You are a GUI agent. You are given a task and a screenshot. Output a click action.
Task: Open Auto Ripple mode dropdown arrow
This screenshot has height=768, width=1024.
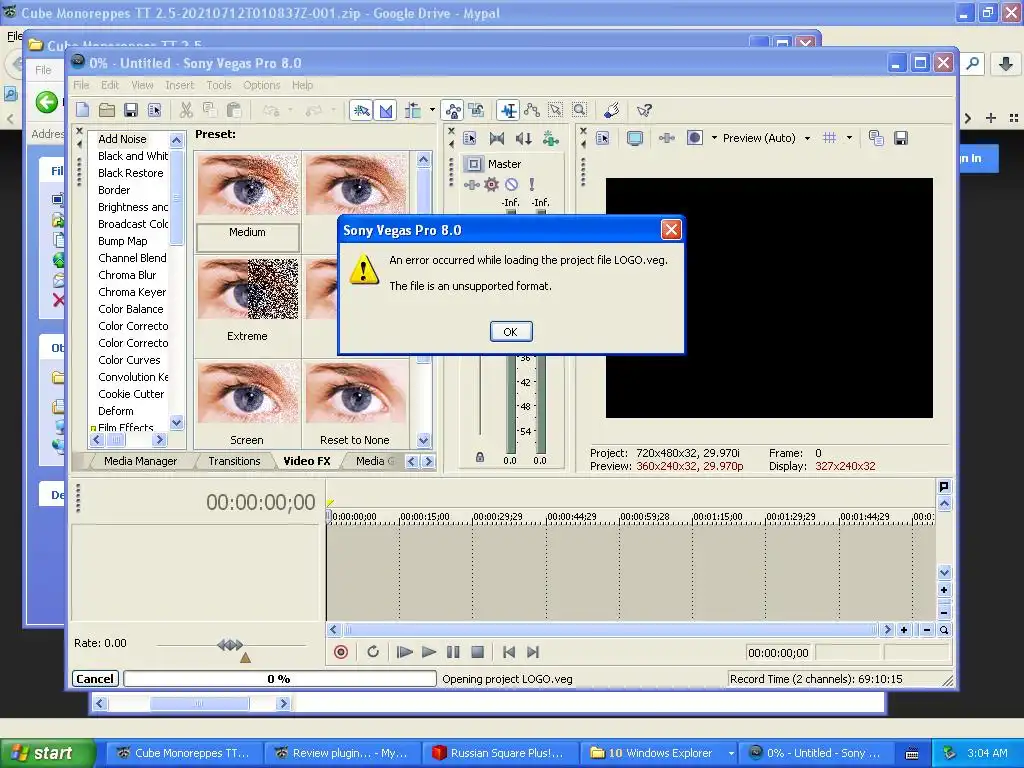pyautogui.click(x=432, y=110)
